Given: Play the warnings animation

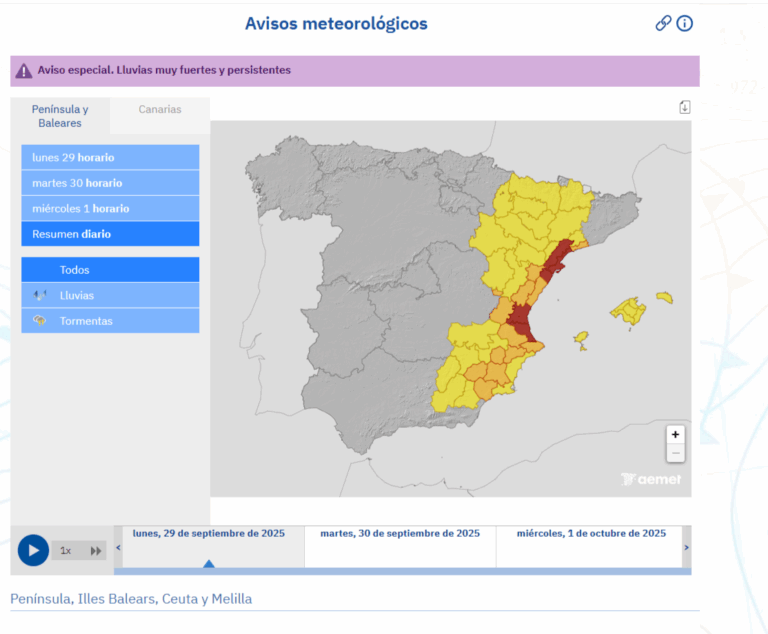Looking at the screenshot, I should tap(33, 550).
